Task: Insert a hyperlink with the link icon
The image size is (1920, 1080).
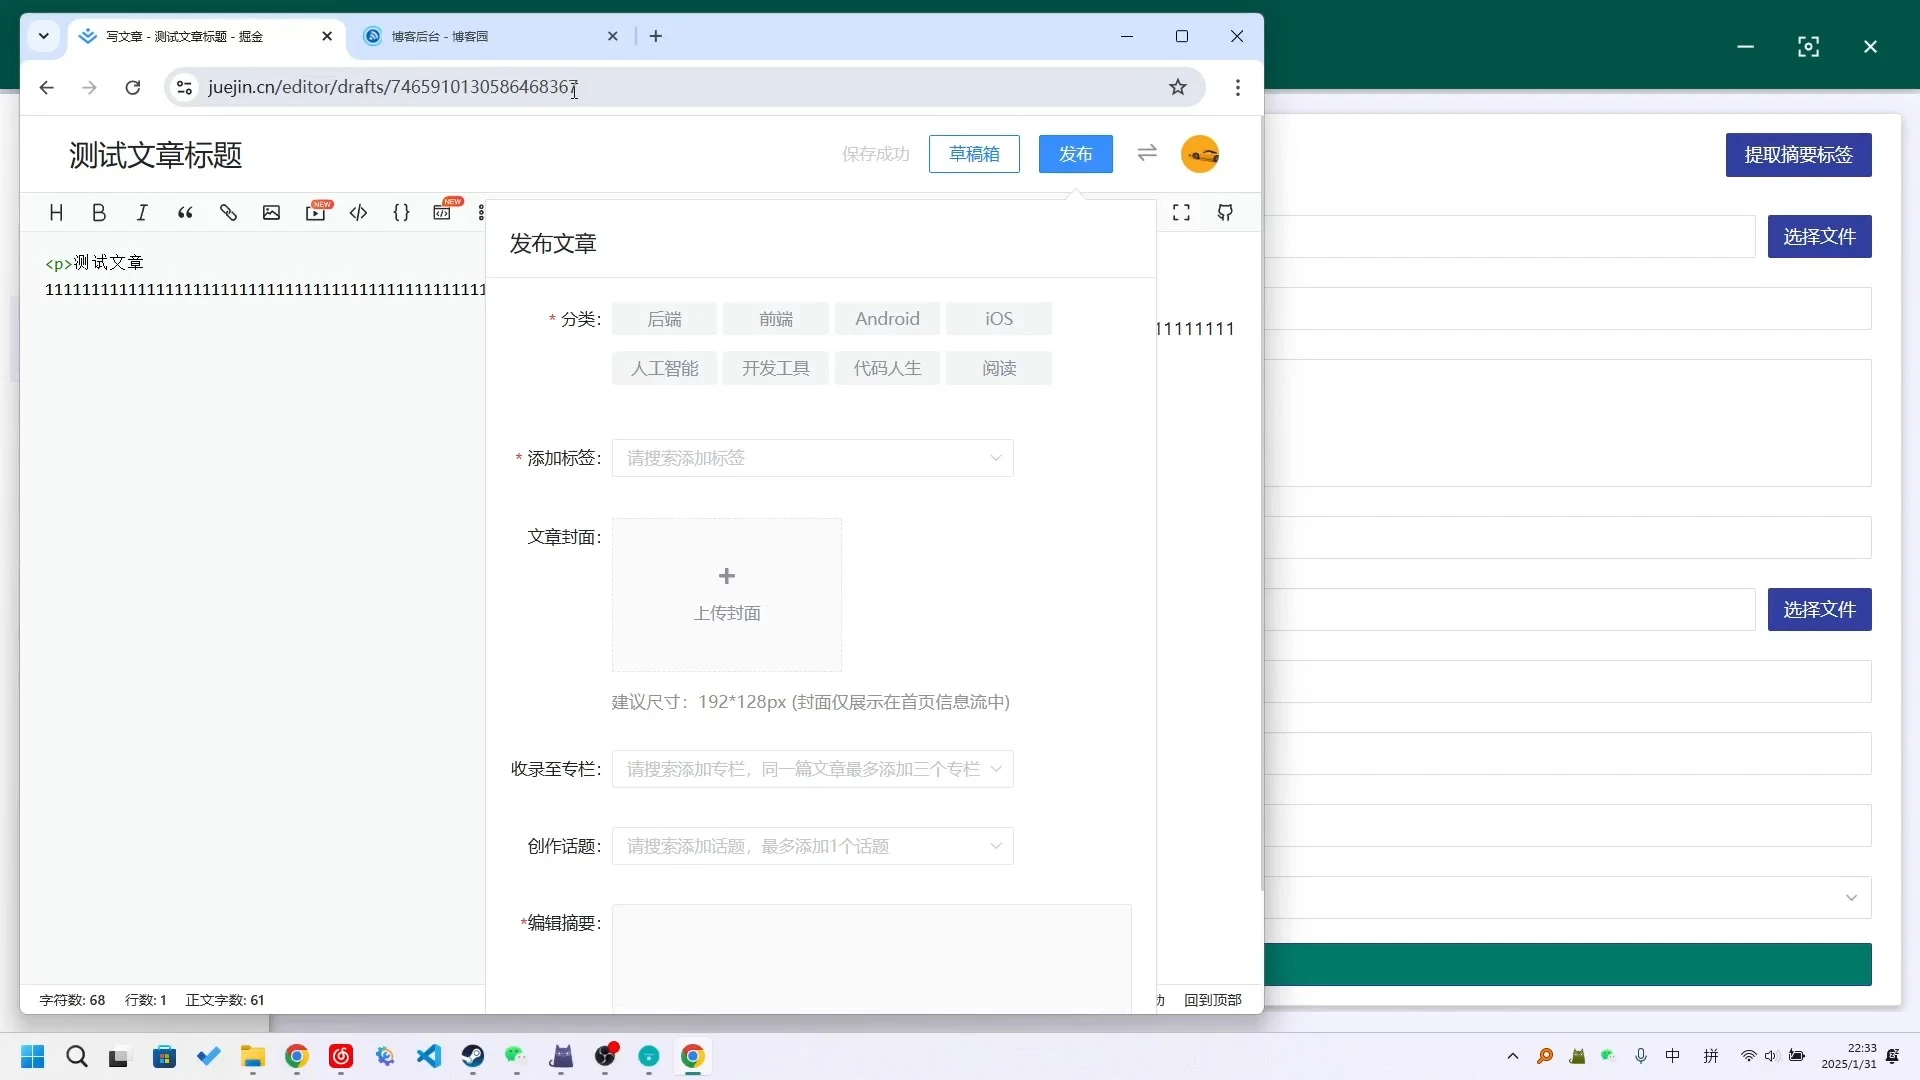Action: coord(229,212)
